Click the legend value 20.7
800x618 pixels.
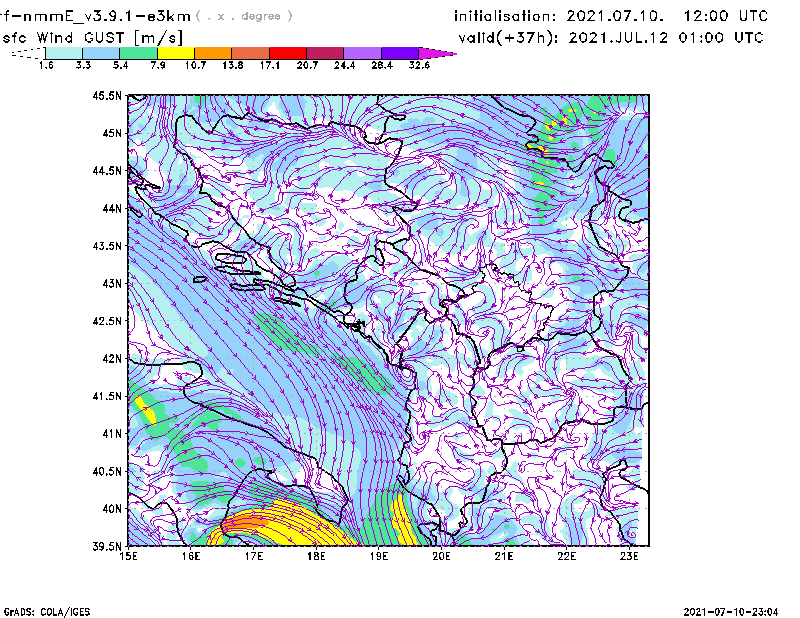coord(307,65)
